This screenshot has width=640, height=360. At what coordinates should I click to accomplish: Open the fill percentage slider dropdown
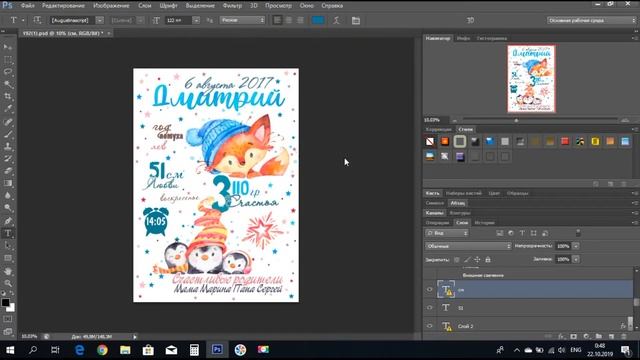(576, 259)
